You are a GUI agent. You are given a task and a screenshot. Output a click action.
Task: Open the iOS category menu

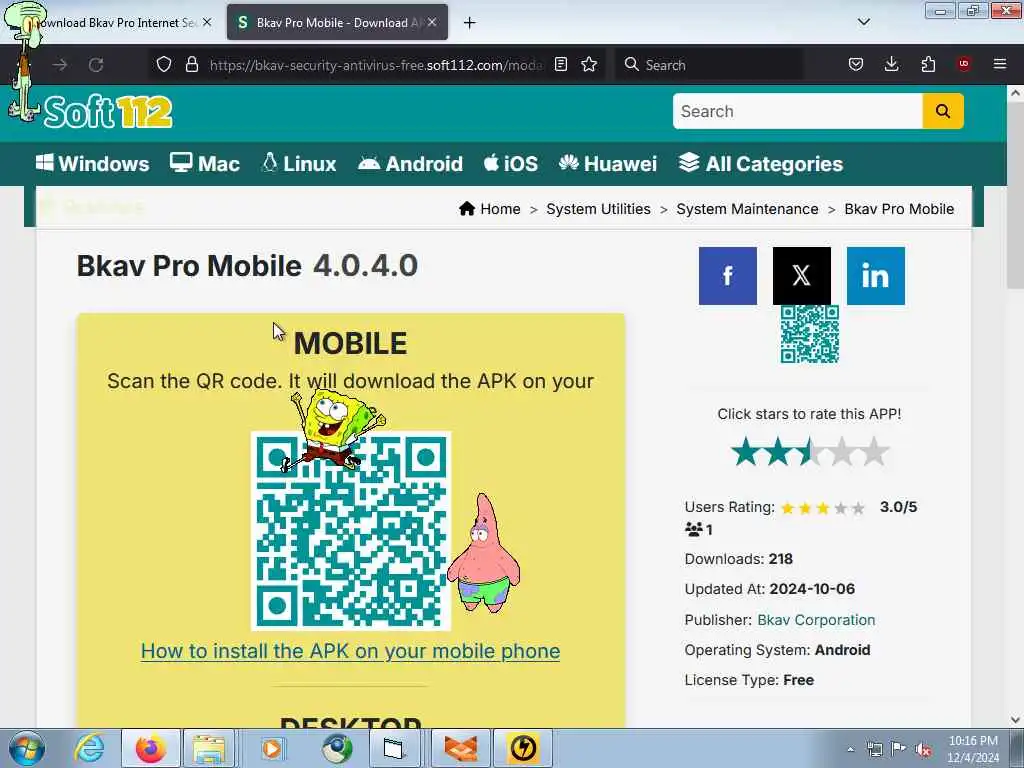[511, 163]
